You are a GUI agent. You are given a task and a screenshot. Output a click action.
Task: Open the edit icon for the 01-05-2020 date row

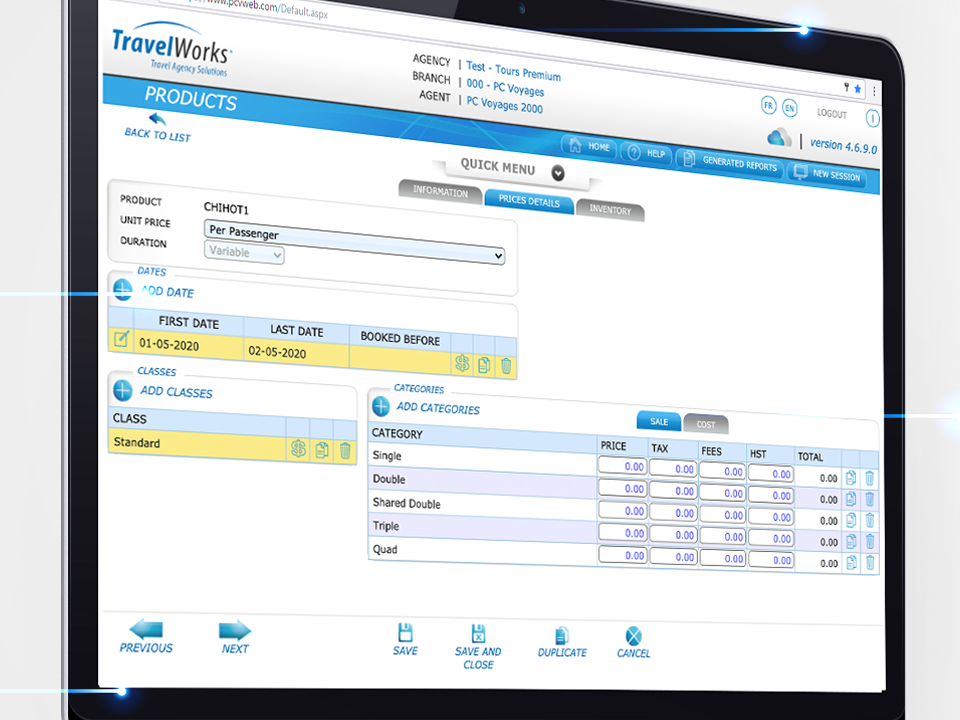click(121, 340)
